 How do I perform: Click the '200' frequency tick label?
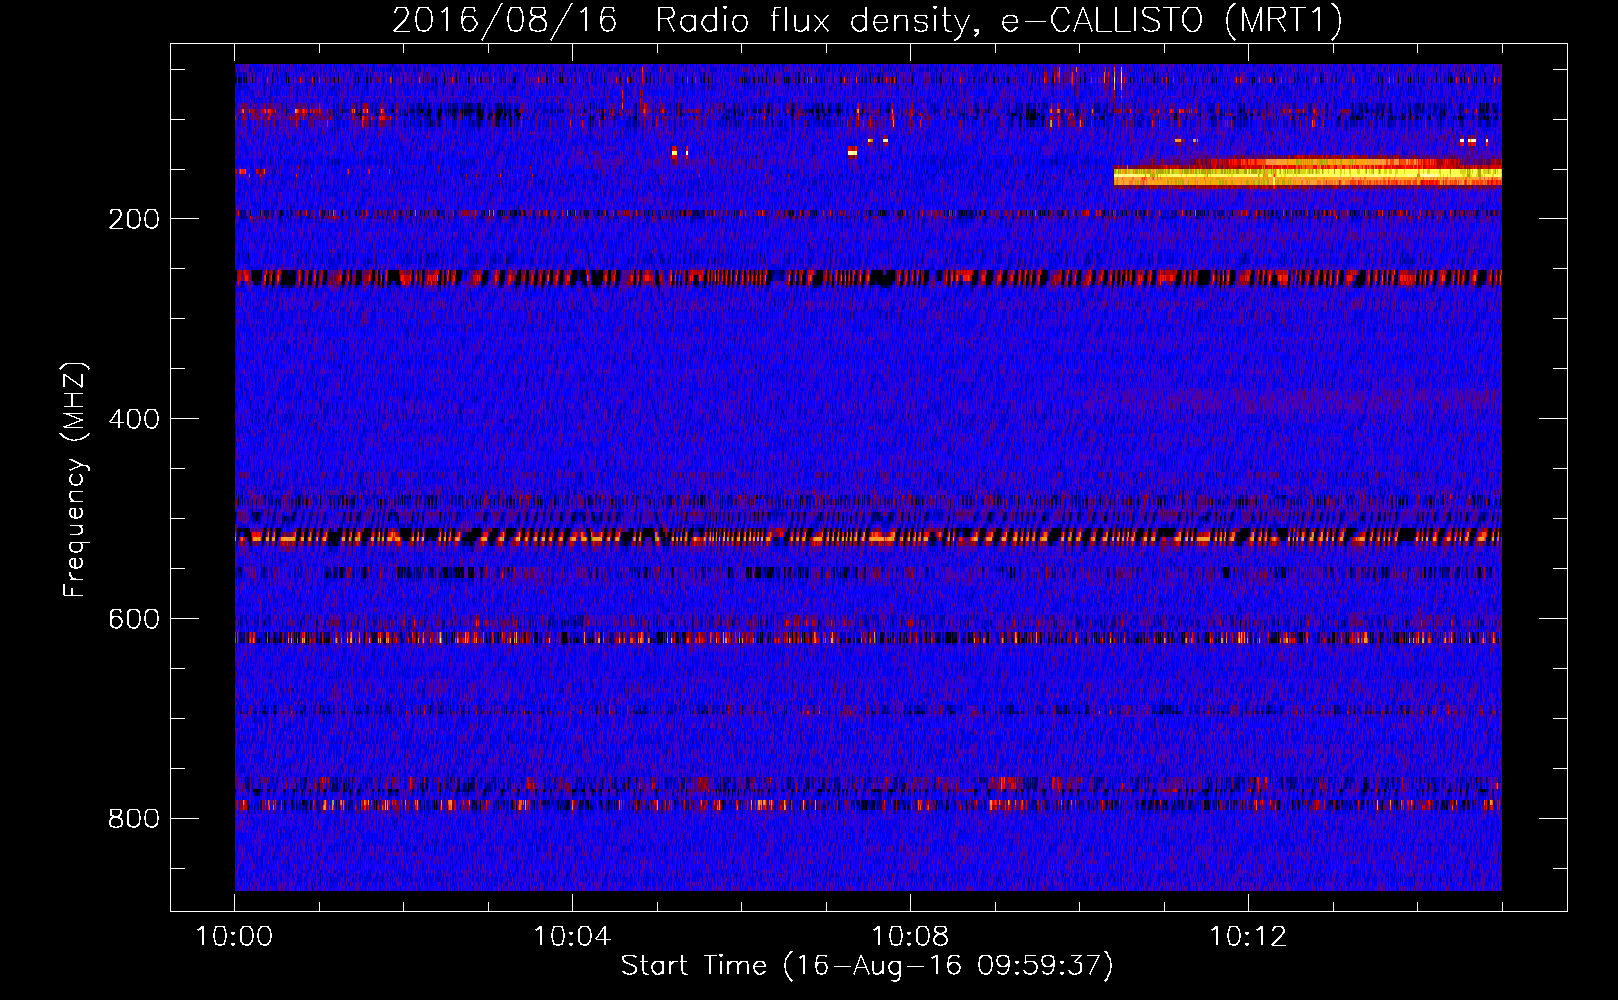tap(134, 219)
